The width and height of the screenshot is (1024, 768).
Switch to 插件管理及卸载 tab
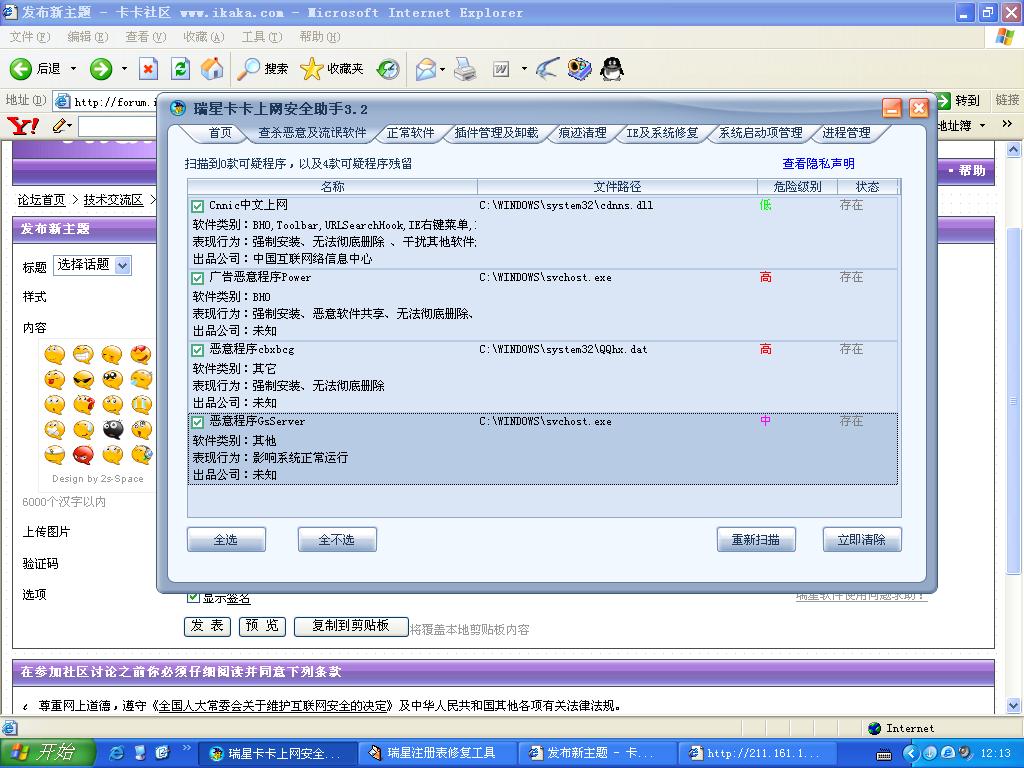pyautogui.click(x=496, y=133)
